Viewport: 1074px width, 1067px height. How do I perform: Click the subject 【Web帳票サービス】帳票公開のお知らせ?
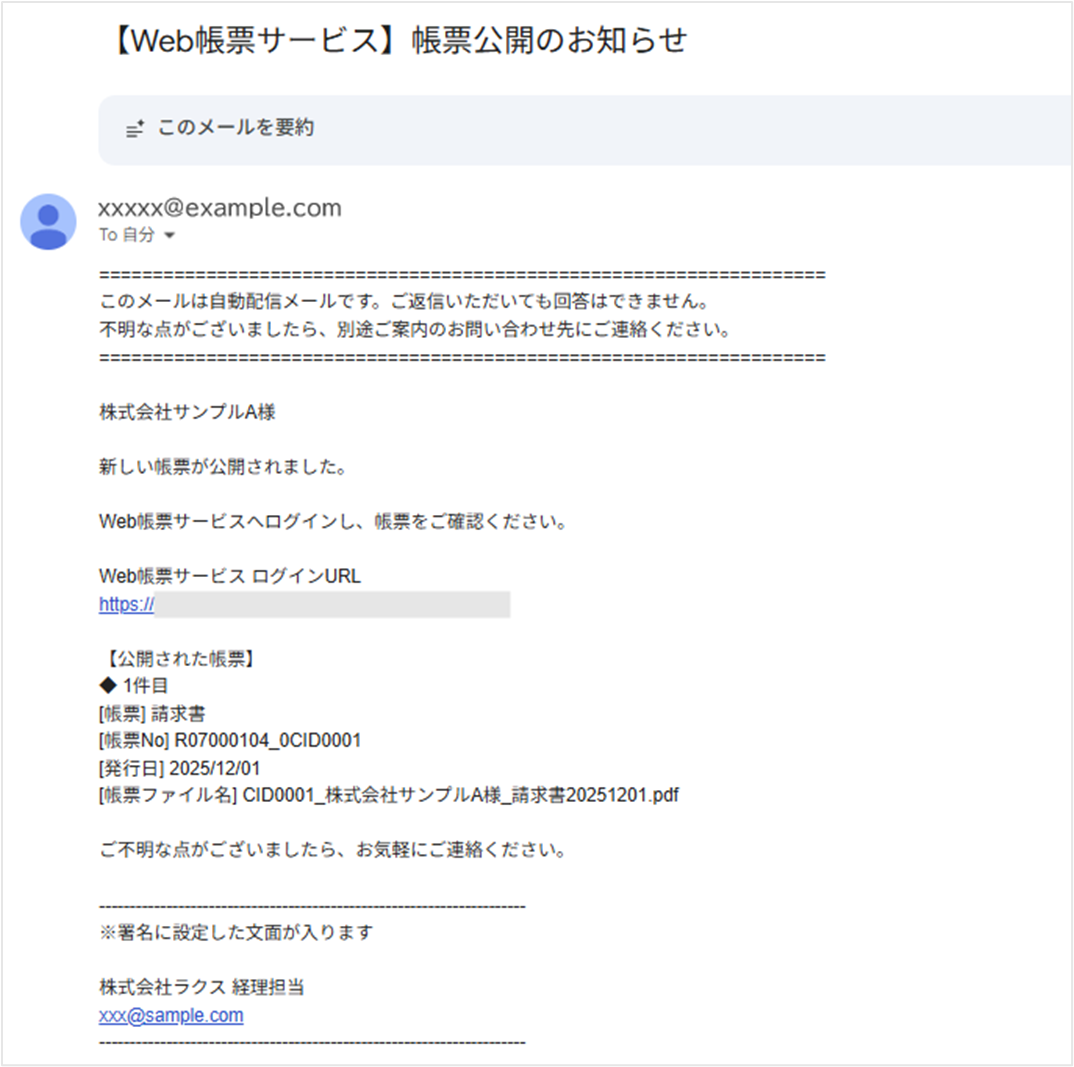click(x=396, y=40)
